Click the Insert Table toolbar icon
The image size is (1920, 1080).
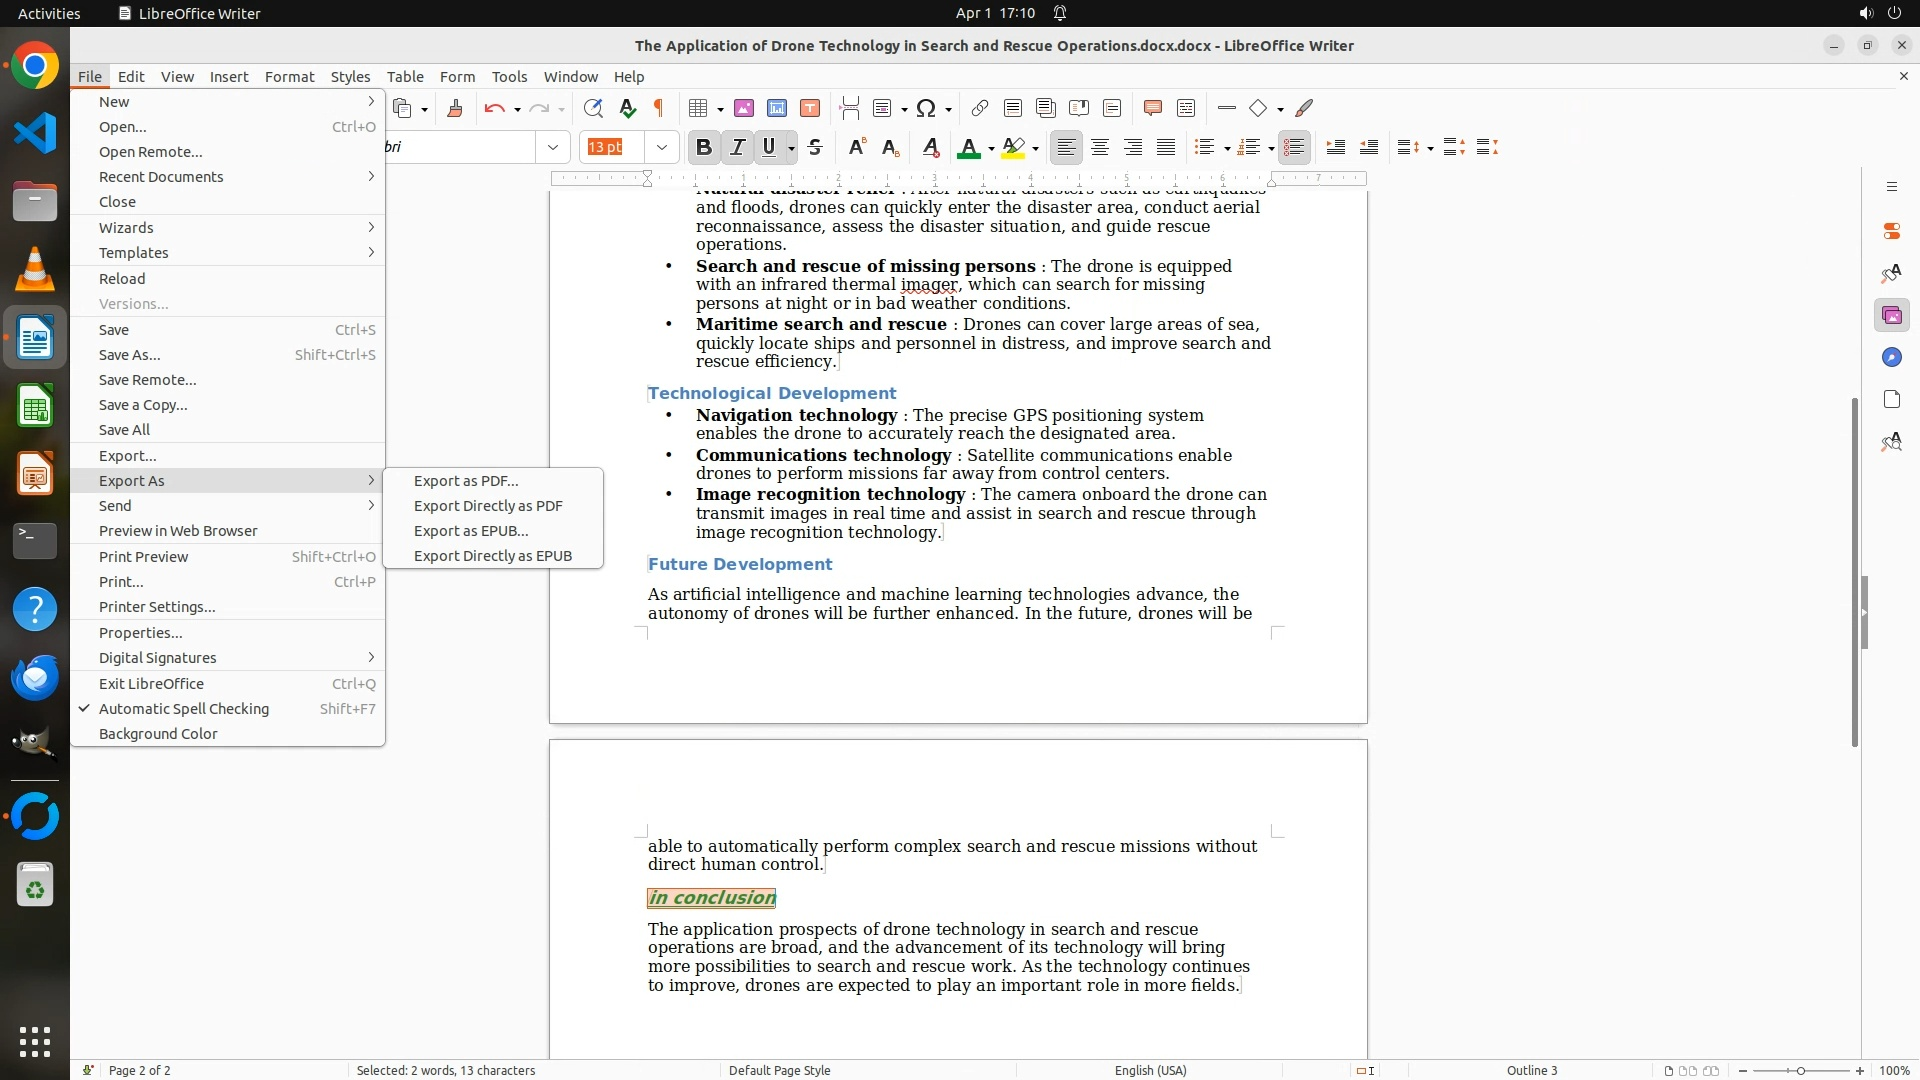(699, 109)
